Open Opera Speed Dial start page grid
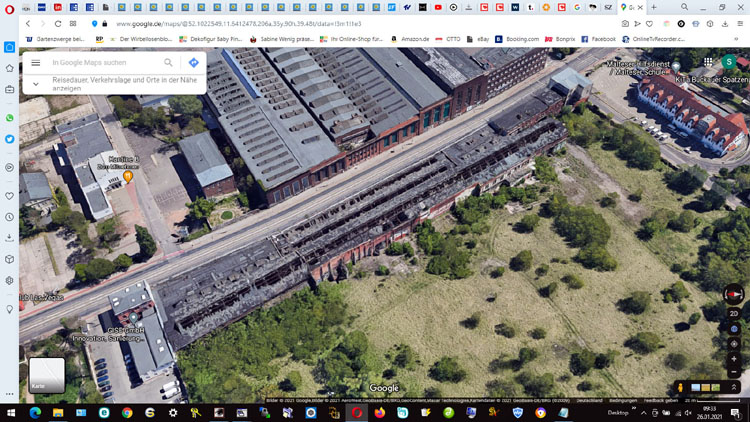The width and height of the screenshot is (750, 422). [x=73, y=23]
